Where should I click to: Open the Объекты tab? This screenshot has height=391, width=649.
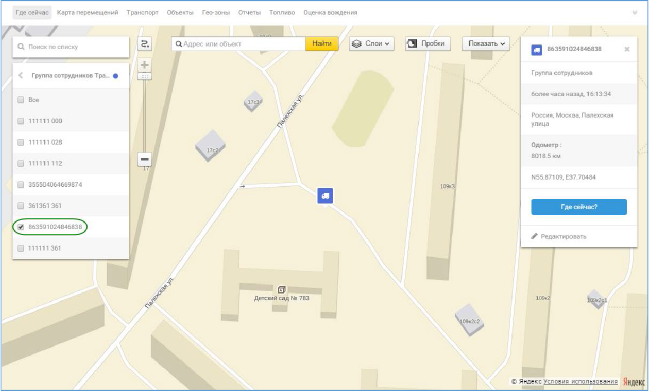pos(180,13)
